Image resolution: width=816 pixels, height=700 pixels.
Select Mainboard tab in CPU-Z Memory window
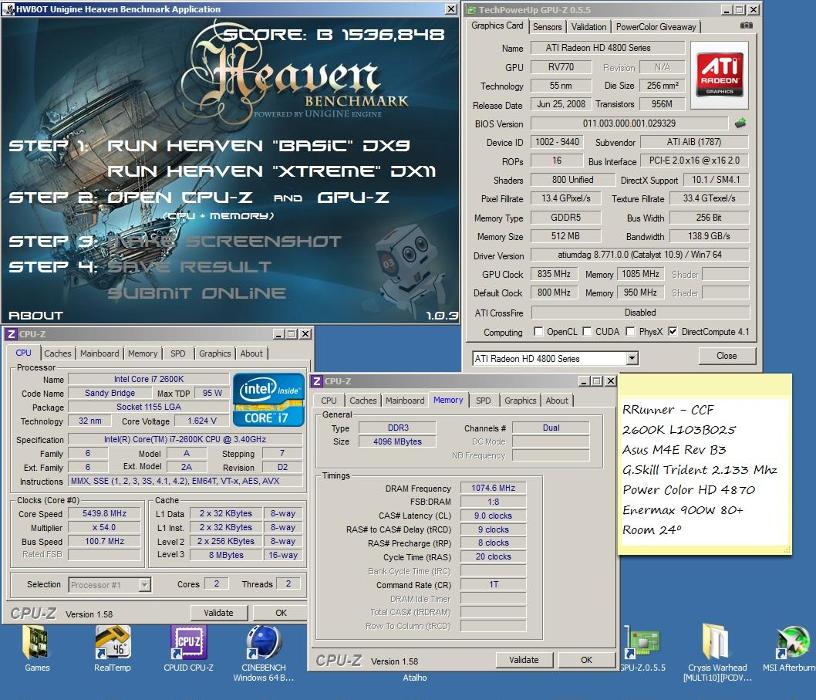coord(405,401)
